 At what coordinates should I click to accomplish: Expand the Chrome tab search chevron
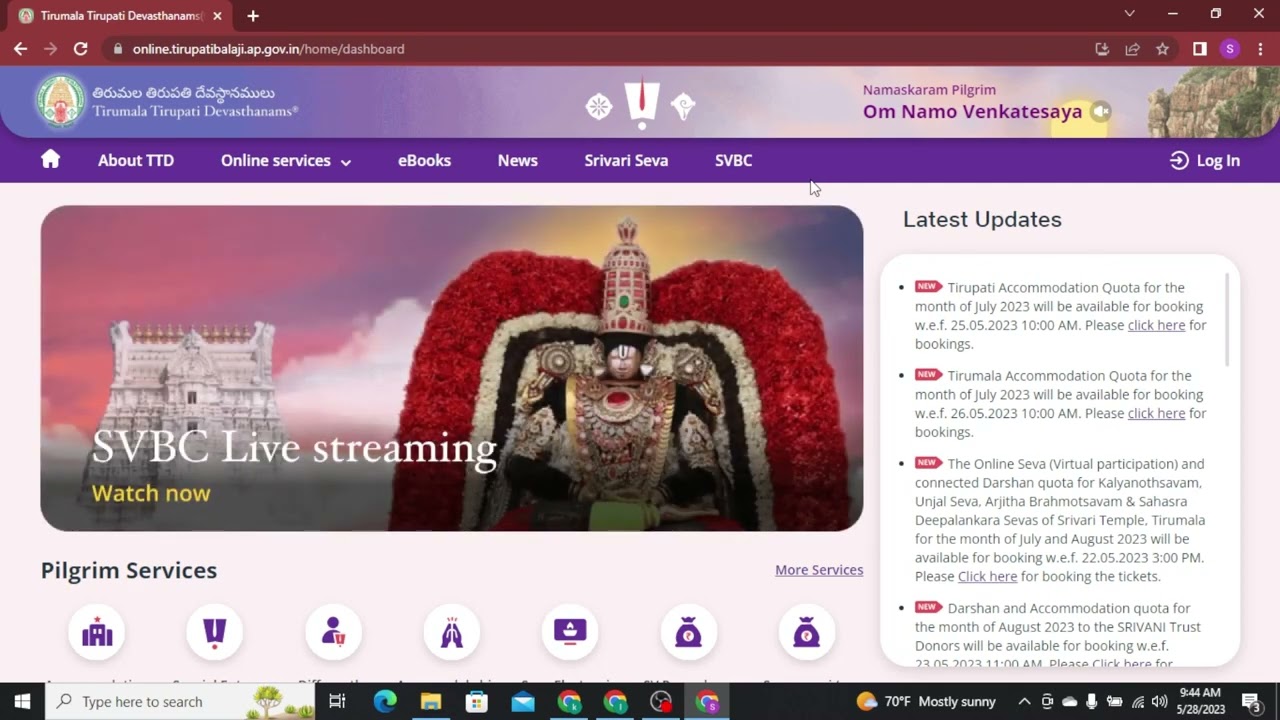[1129, 14]
